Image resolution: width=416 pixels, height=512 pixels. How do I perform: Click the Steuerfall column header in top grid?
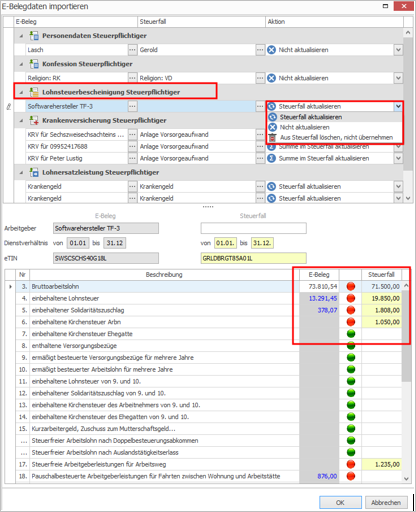(x=201, y=22)
